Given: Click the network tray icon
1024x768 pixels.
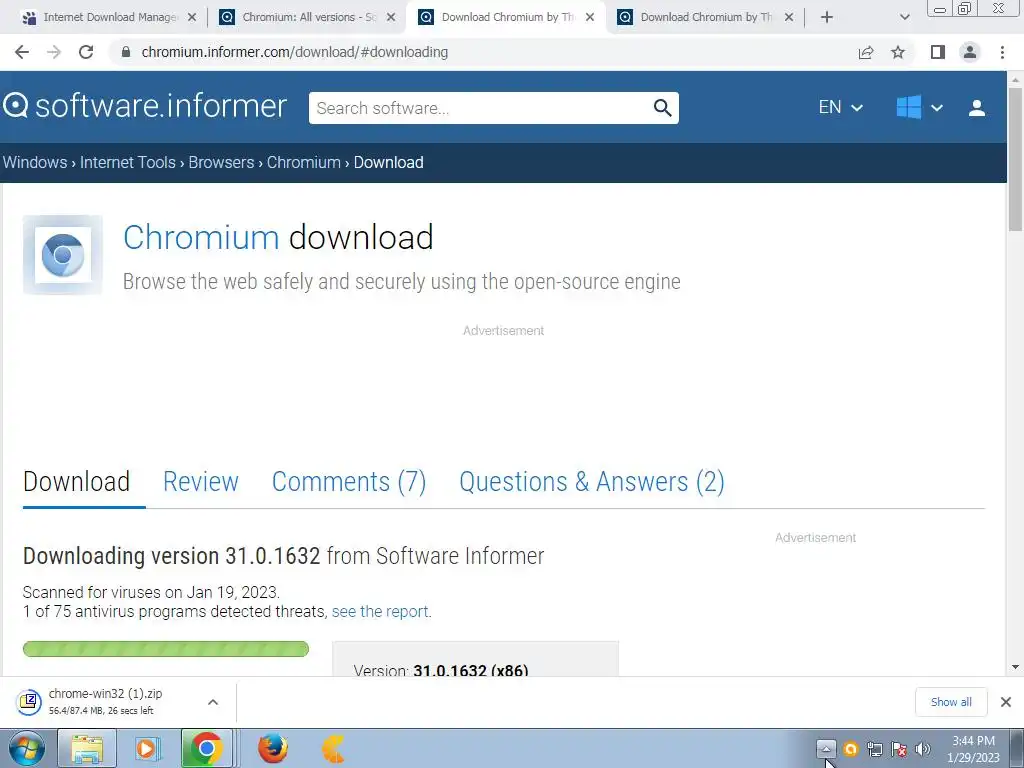Looking at the screenshot, I should tap(874, 748).
